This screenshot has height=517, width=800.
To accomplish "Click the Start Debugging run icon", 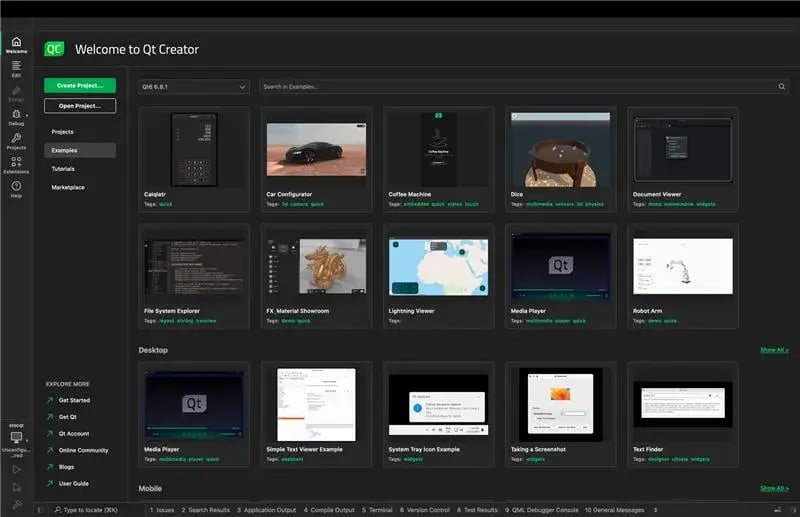I will [x=16, y=487].
